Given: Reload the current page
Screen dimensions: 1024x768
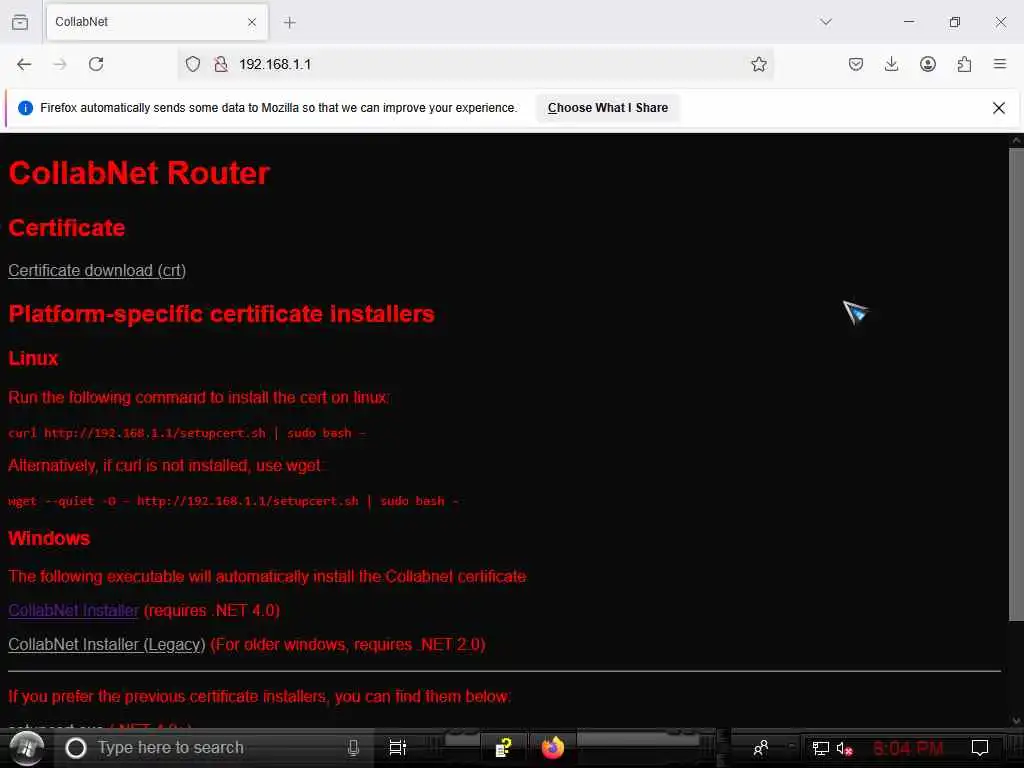Looking at the screenshot, I should 96,64.
